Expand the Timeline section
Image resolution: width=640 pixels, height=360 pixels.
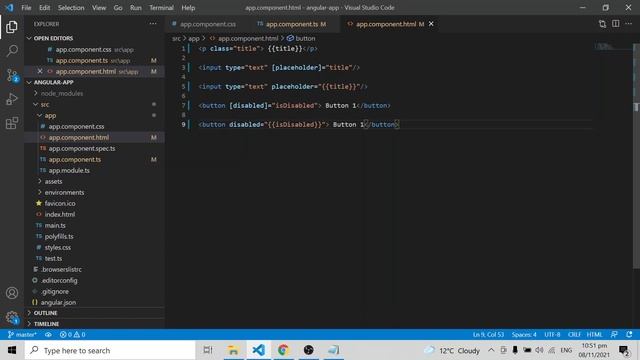[x=46, y=324]
